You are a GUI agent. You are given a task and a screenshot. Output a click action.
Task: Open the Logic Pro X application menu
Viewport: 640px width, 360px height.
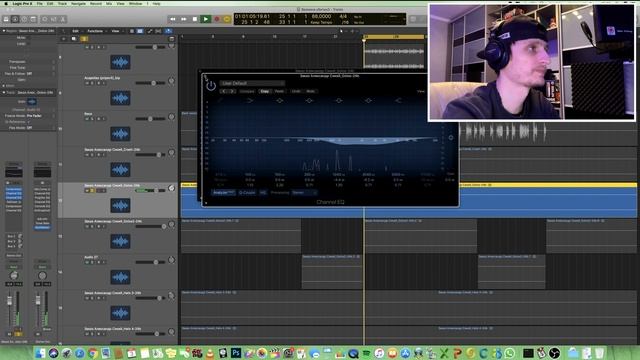(22, 3)
